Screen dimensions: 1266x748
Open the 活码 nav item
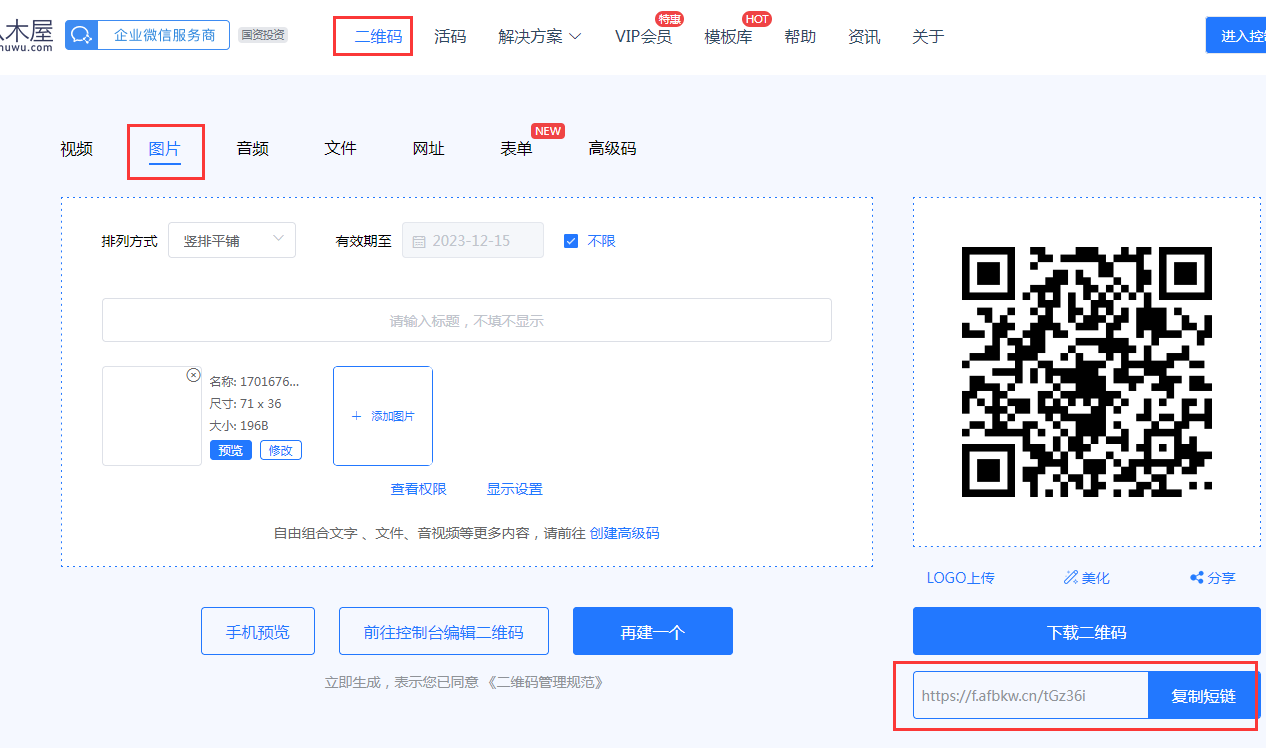click(x=450, y=37)
